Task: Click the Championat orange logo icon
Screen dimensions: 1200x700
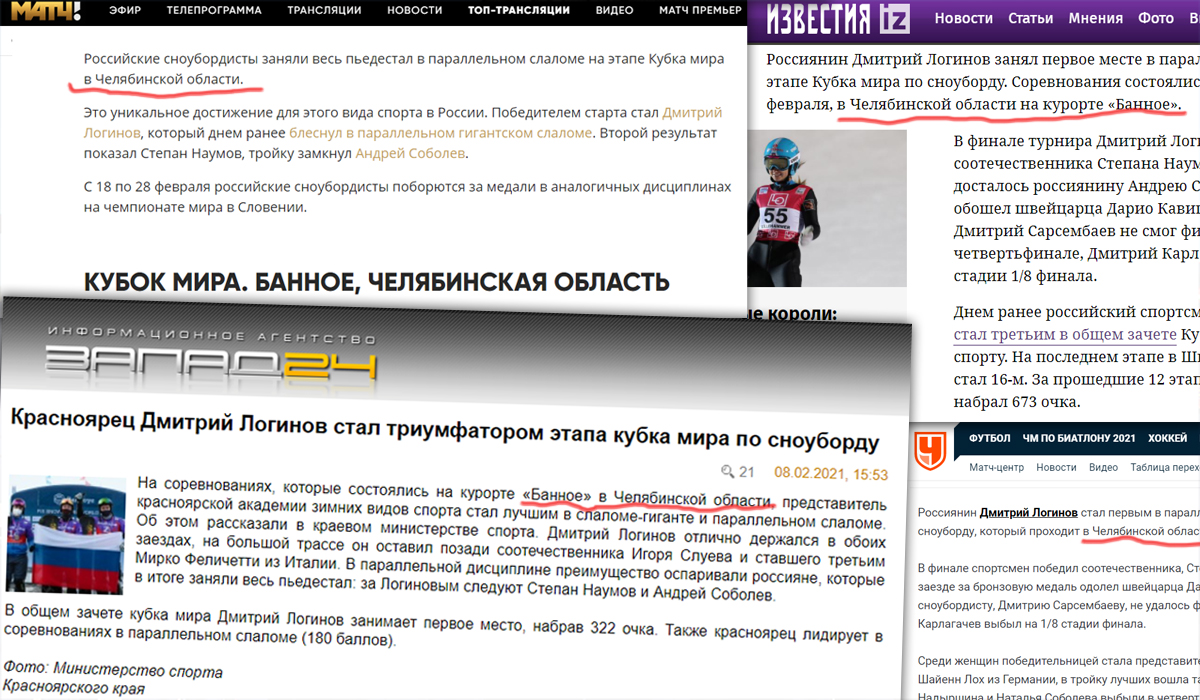Action: pyautogui.click(x=930, y=451)
